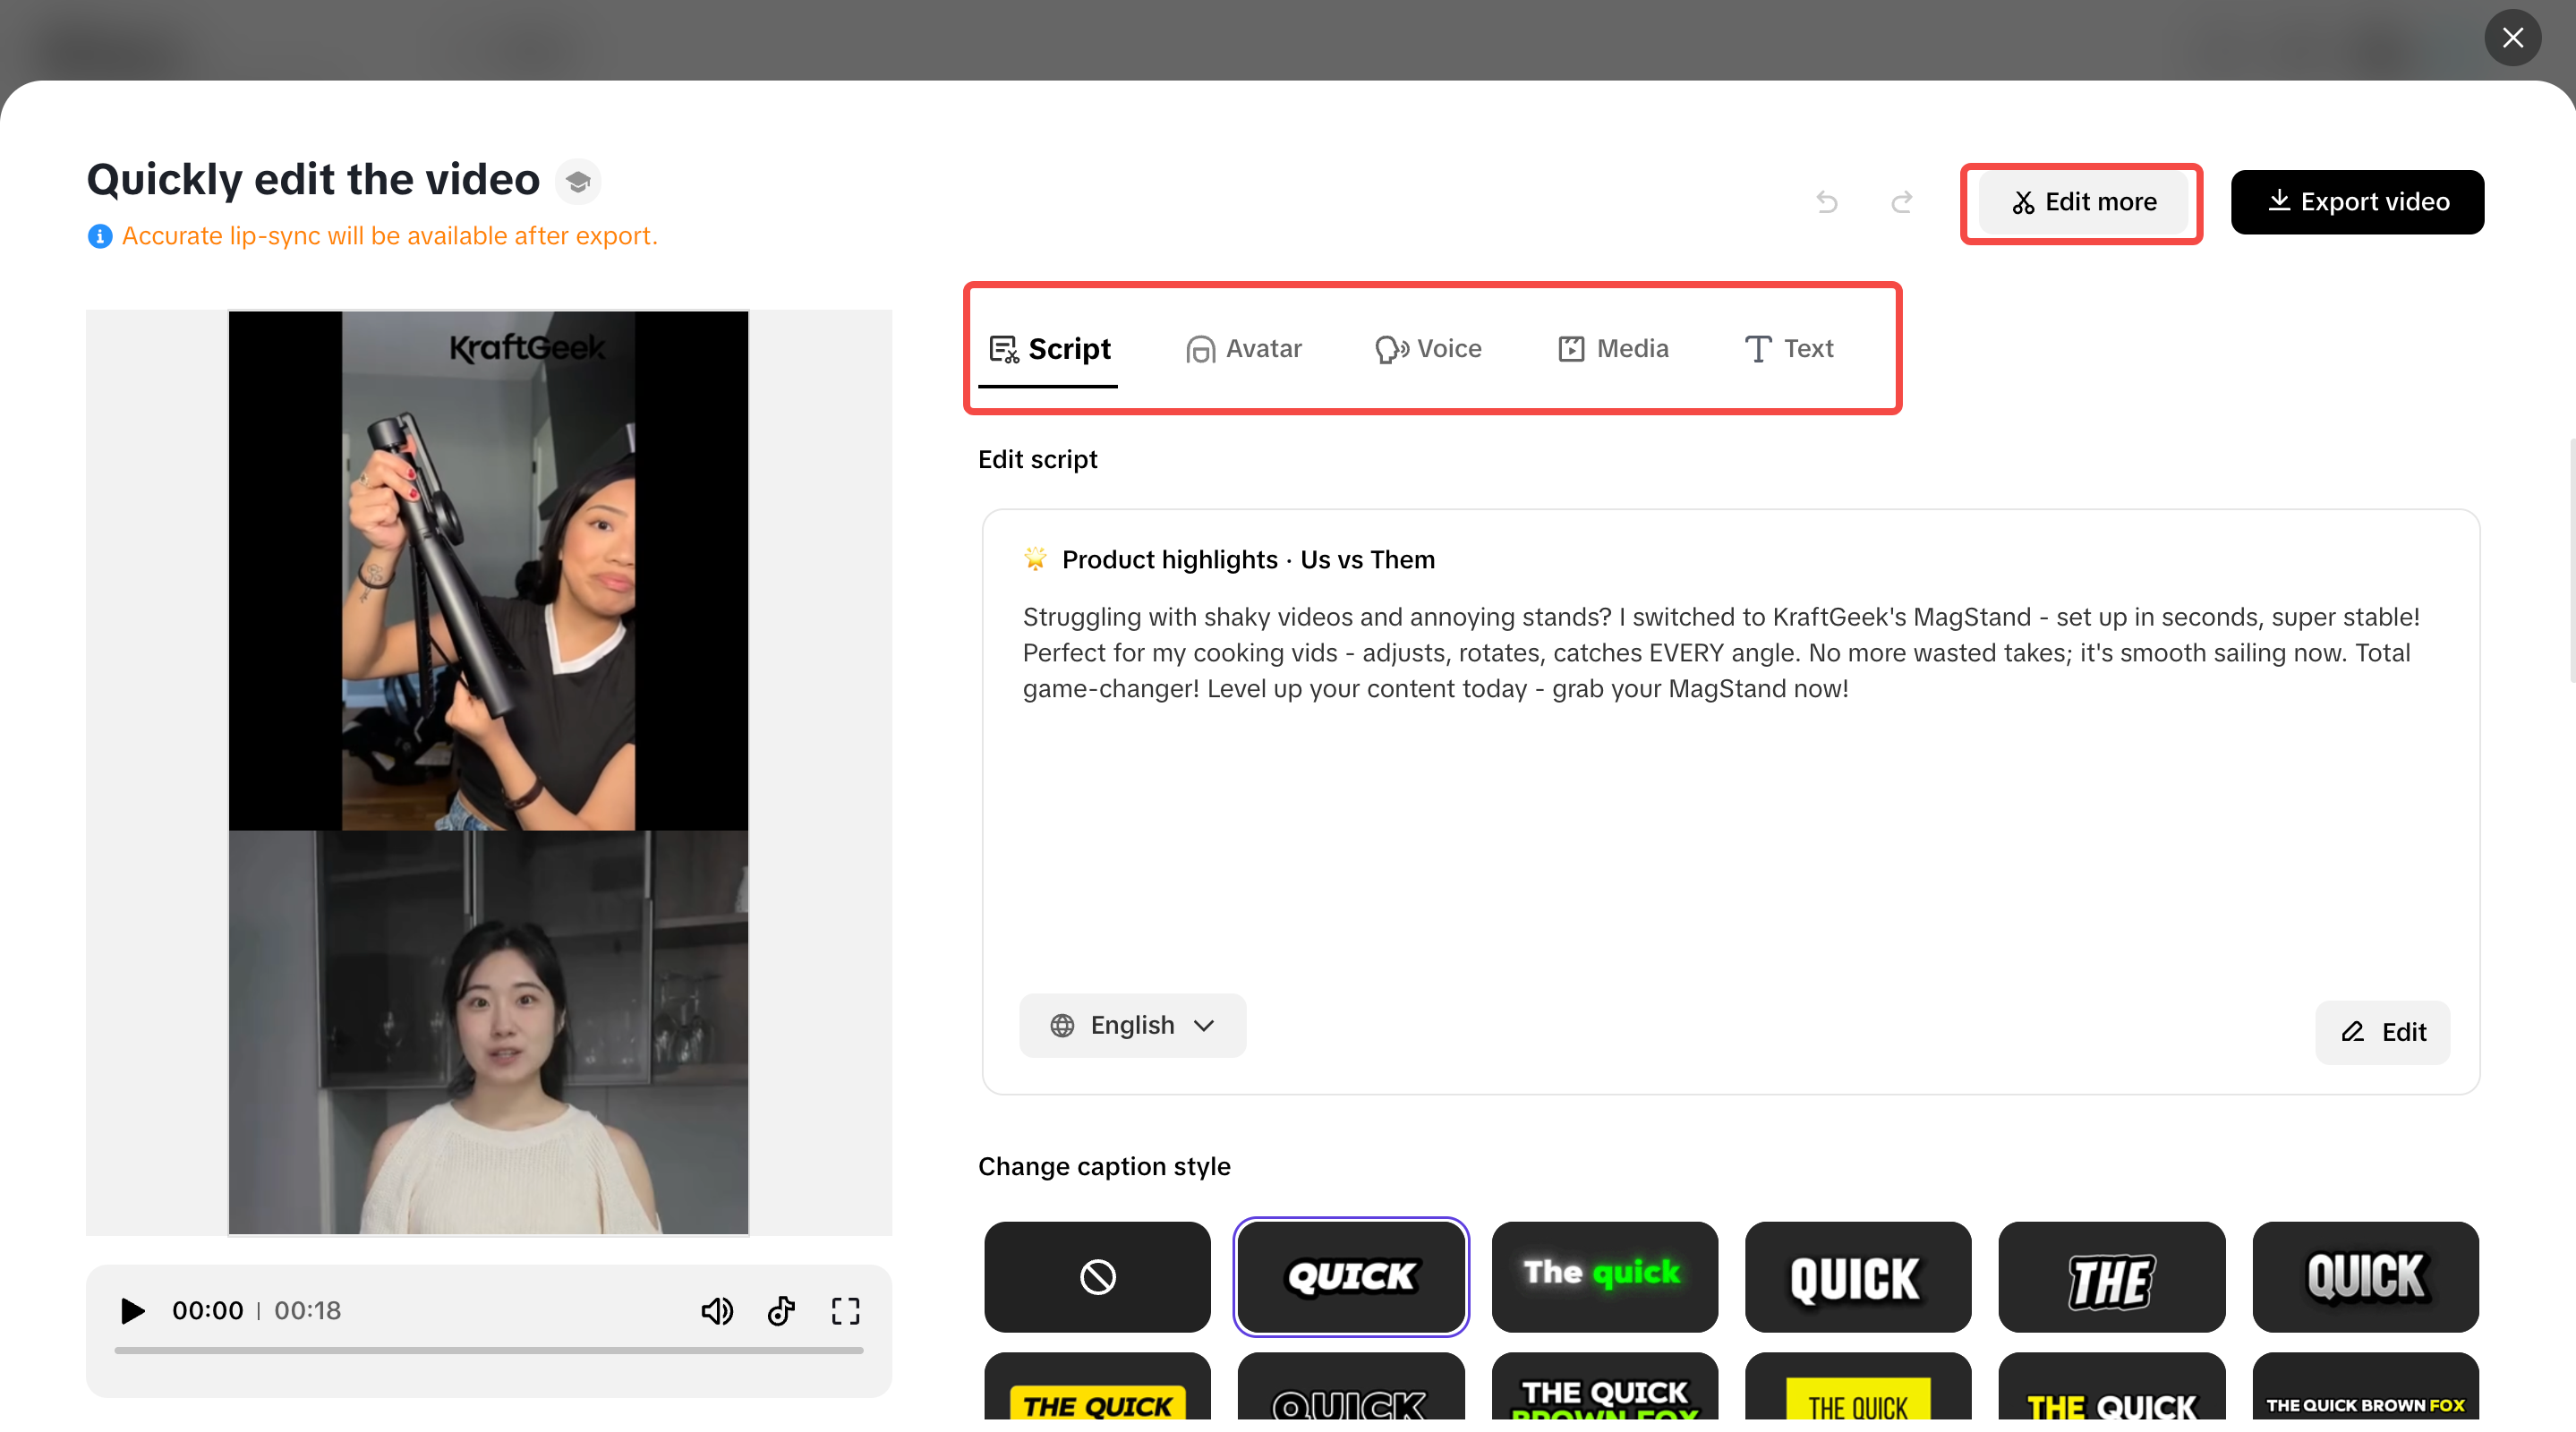Click the Text tab icon

[x=1757, y=349]
